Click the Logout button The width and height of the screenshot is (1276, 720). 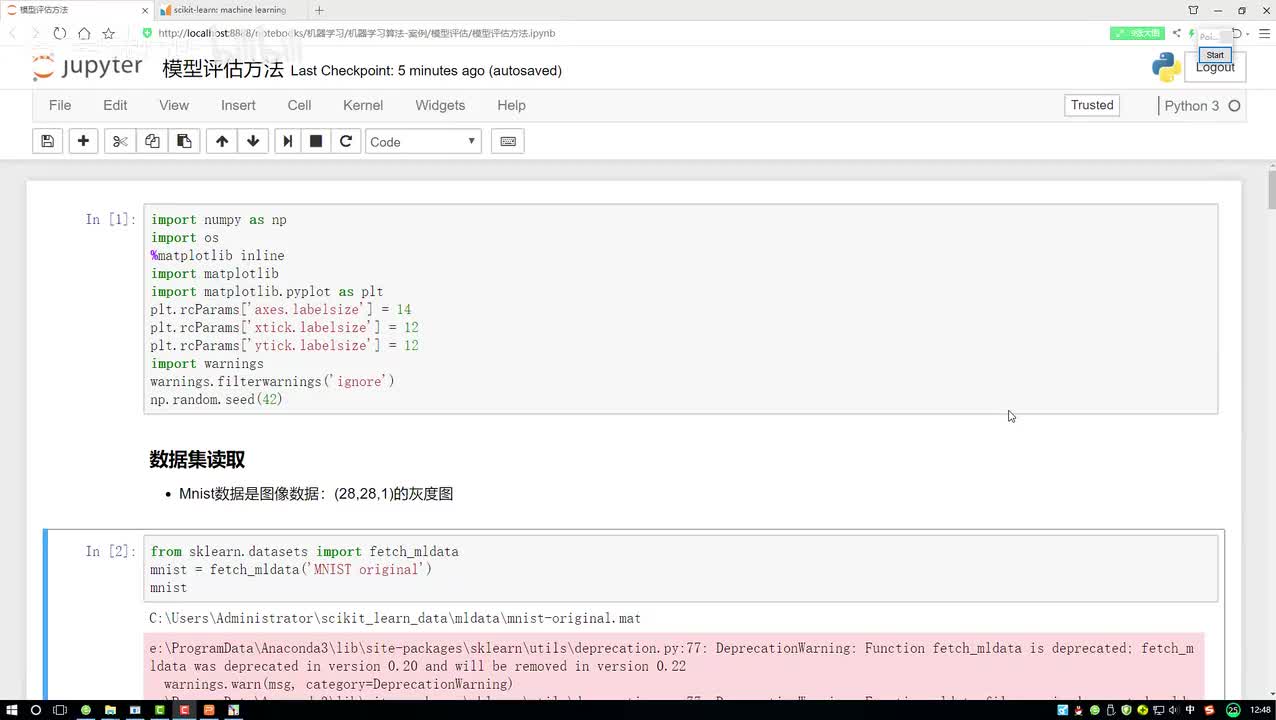click(1215, 67)
